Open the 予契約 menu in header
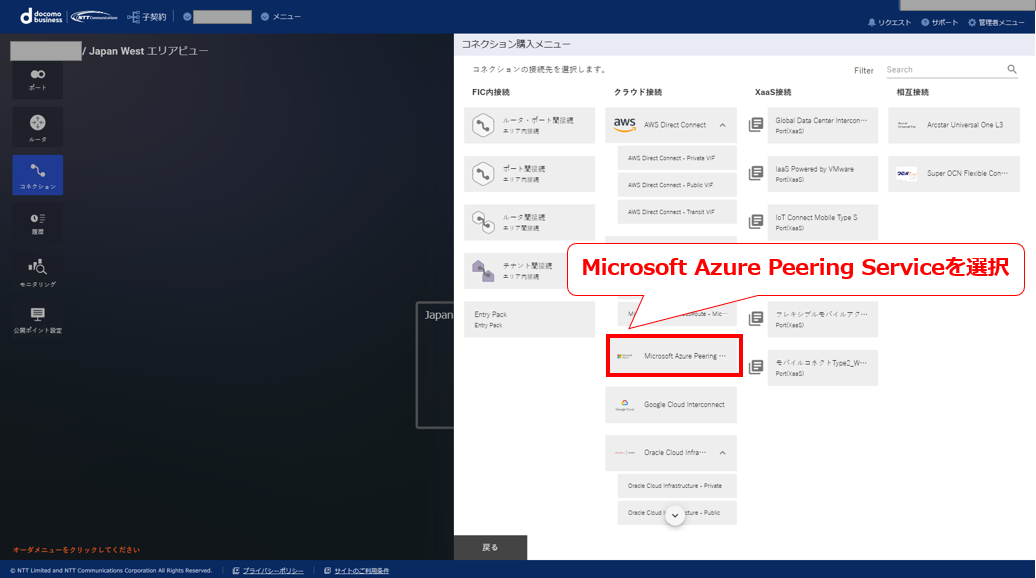This screenshot has width=1036, height=578. [x=147, y=17]
